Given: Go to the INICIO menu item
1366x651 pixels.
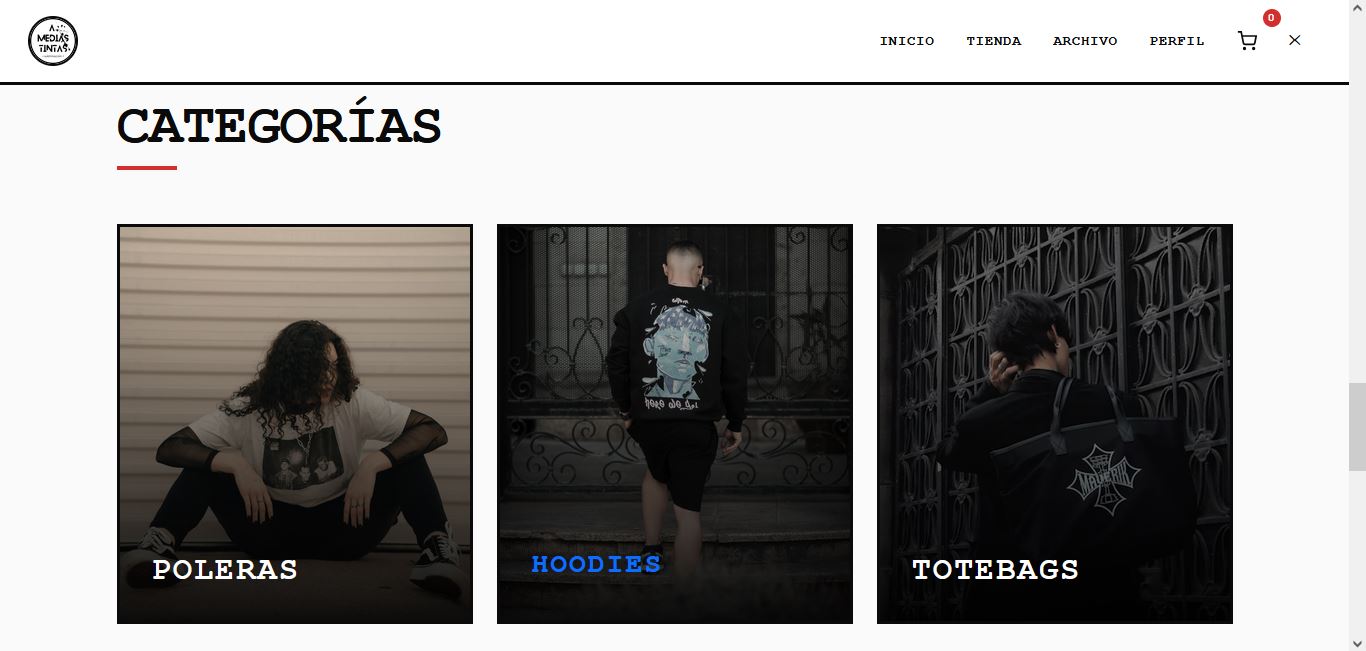Looking at the screenshot, I should click(x=907, y=41).
